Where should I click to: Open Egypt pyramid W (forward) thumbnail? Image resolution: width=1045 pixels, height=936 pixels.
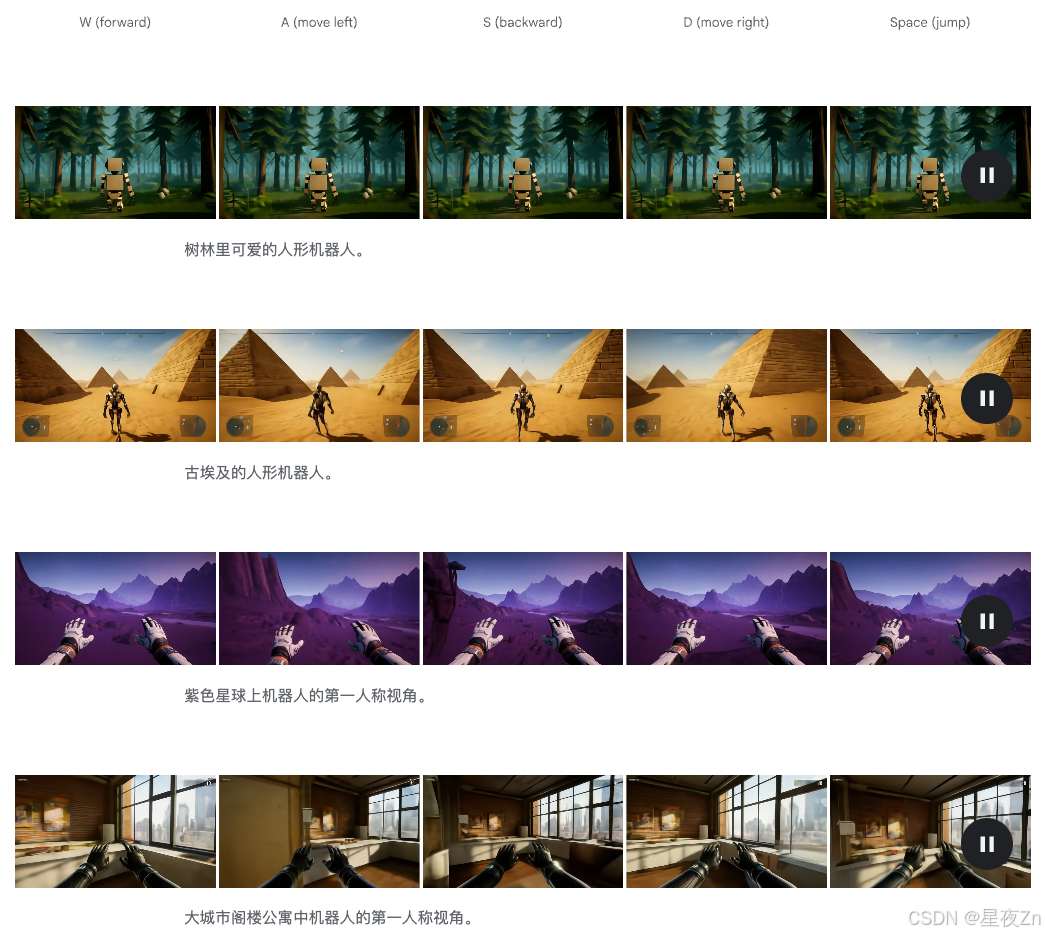pos(115,385)
